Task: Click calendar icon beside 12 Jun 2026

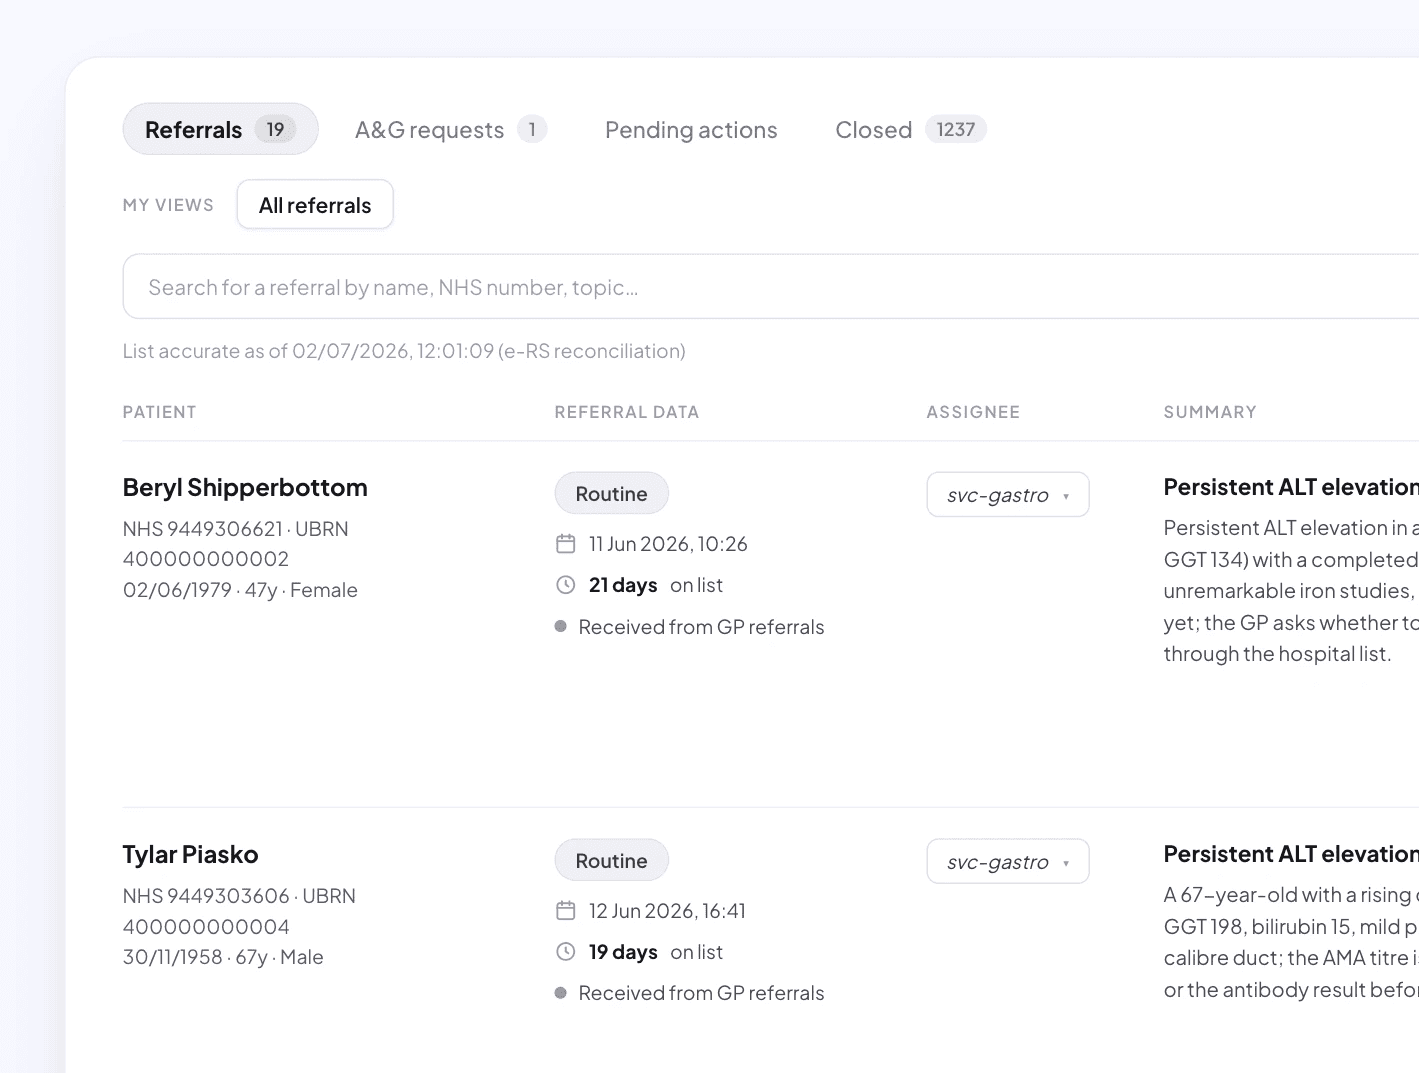Action: coord(566,911)
